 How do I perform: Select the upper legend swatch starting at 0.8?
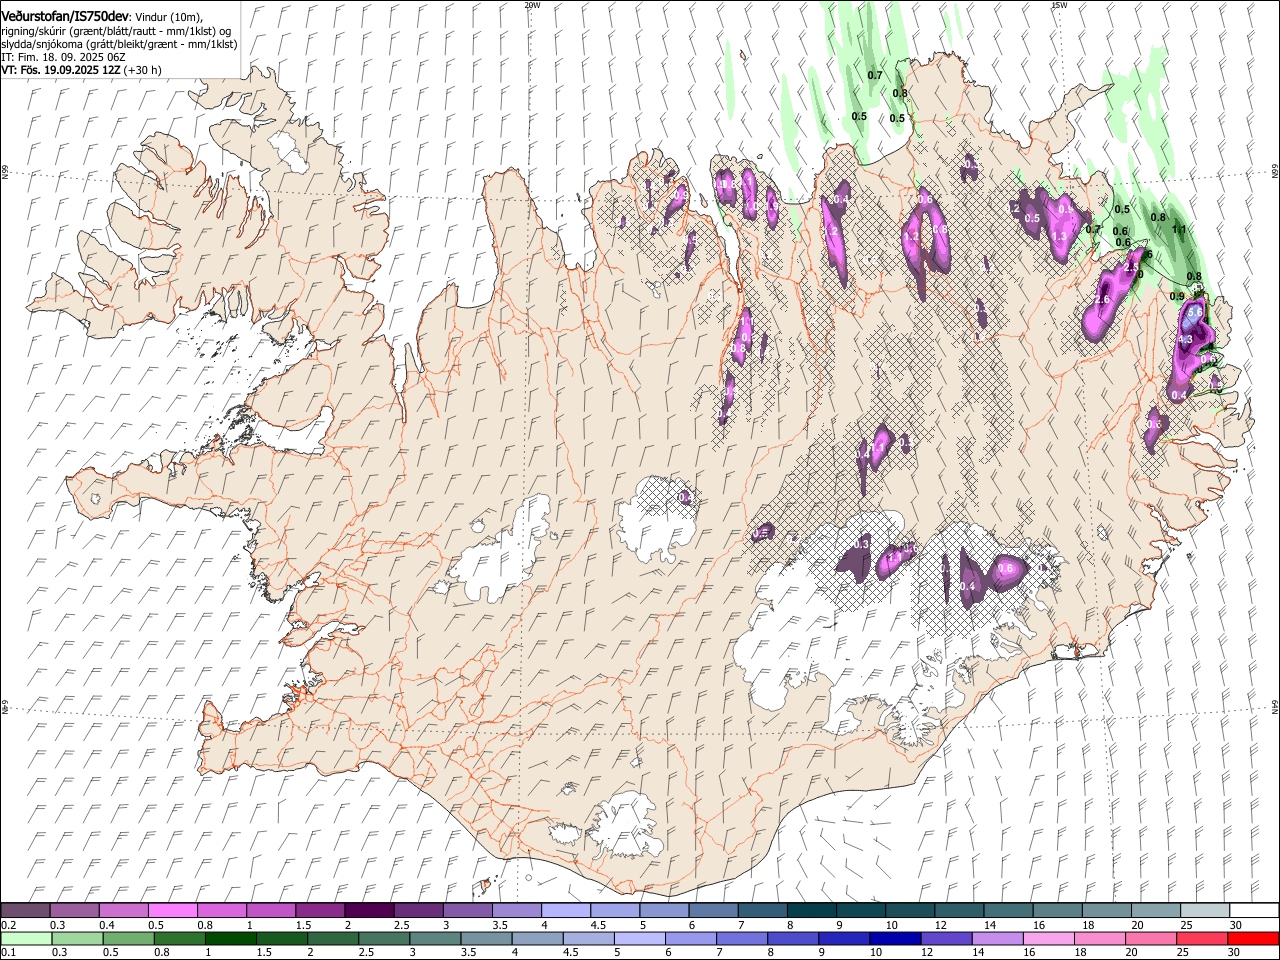coord(221,910)
